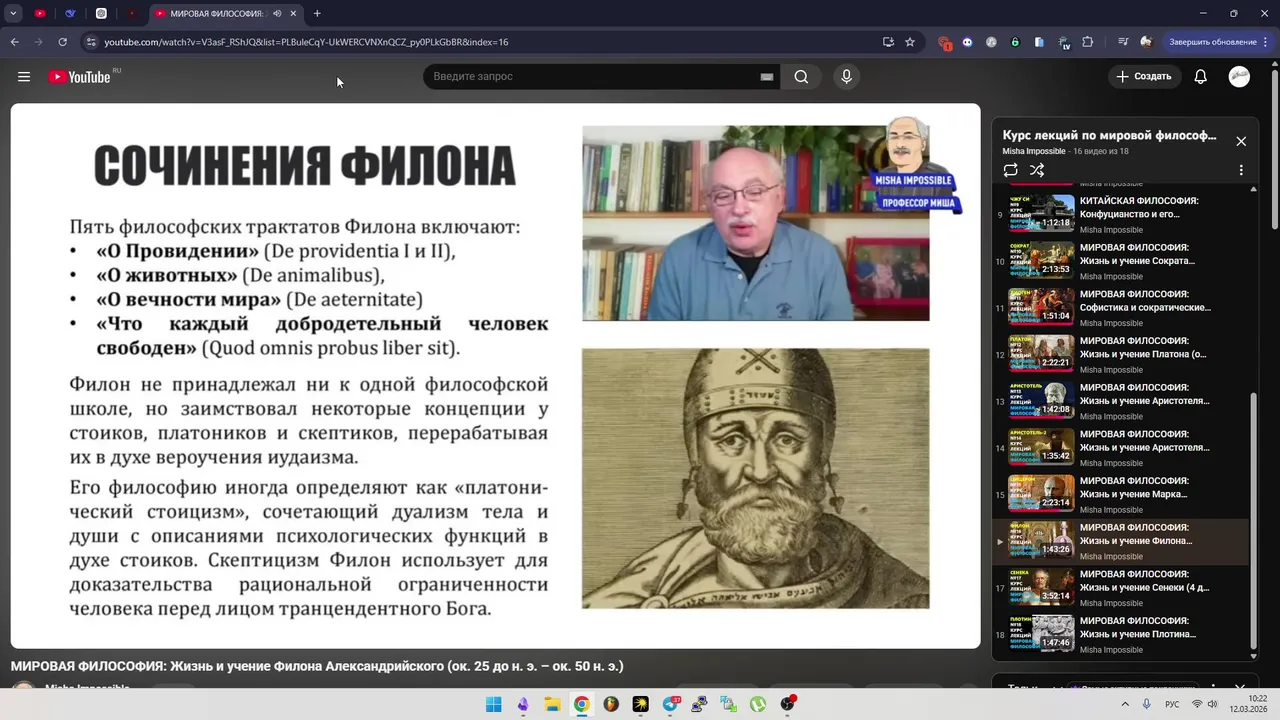
Task: Click the video title МИРОВАЯ ФИЛОСОФИЯ: Жизнь и учение Филона Александрийского
Action: point(317,666)
